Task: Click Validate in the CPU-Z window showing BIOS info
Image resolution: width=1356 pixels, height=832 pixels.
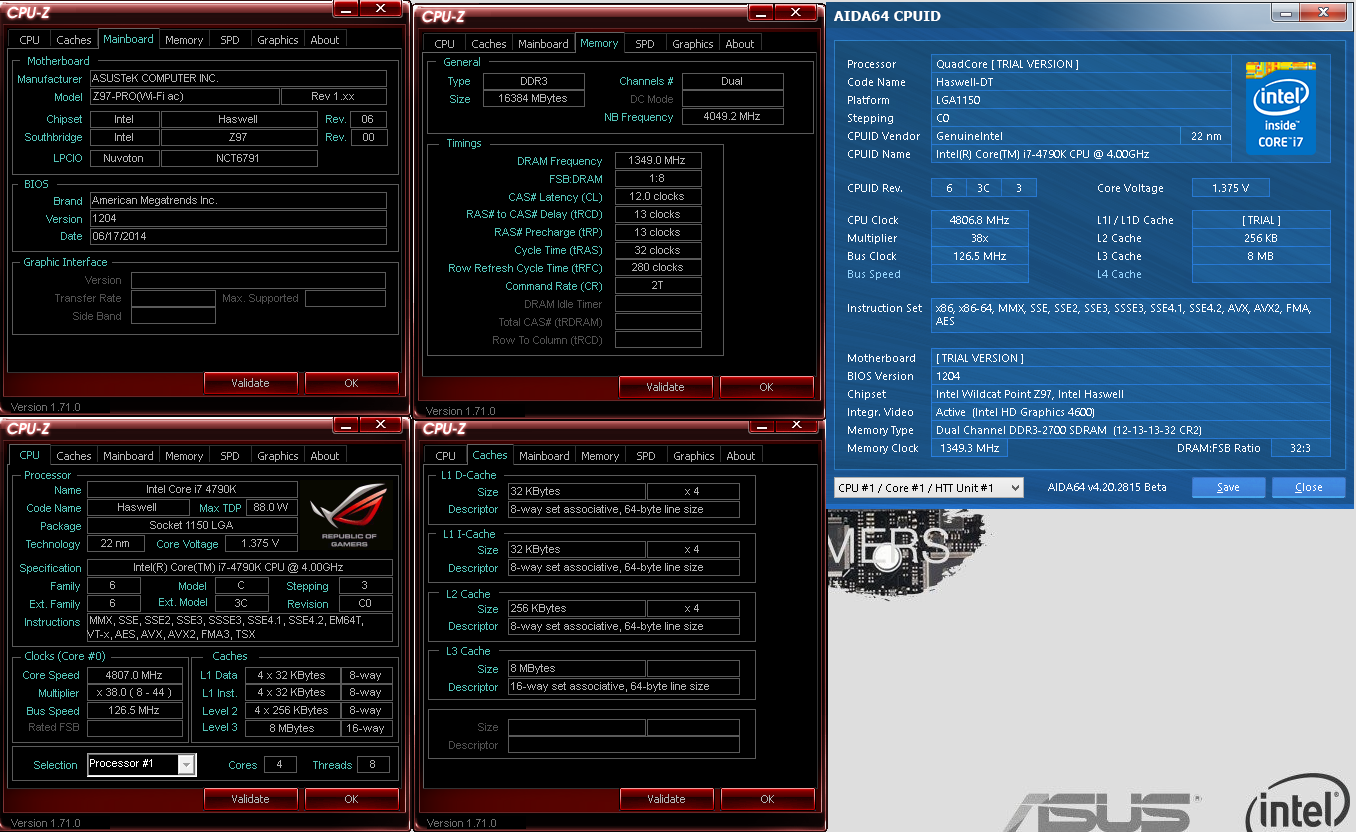Action: [x=250, y=383]
